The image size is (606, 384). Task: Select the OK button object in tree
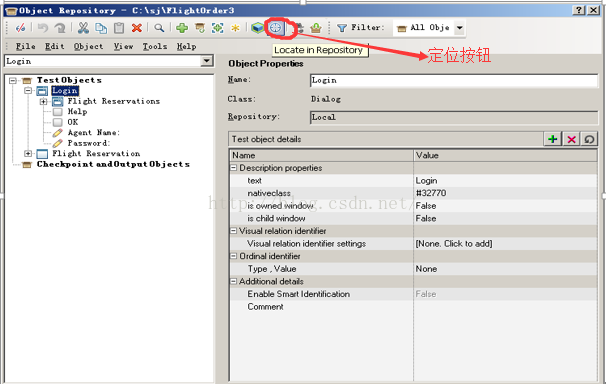(x=73, y=122)
